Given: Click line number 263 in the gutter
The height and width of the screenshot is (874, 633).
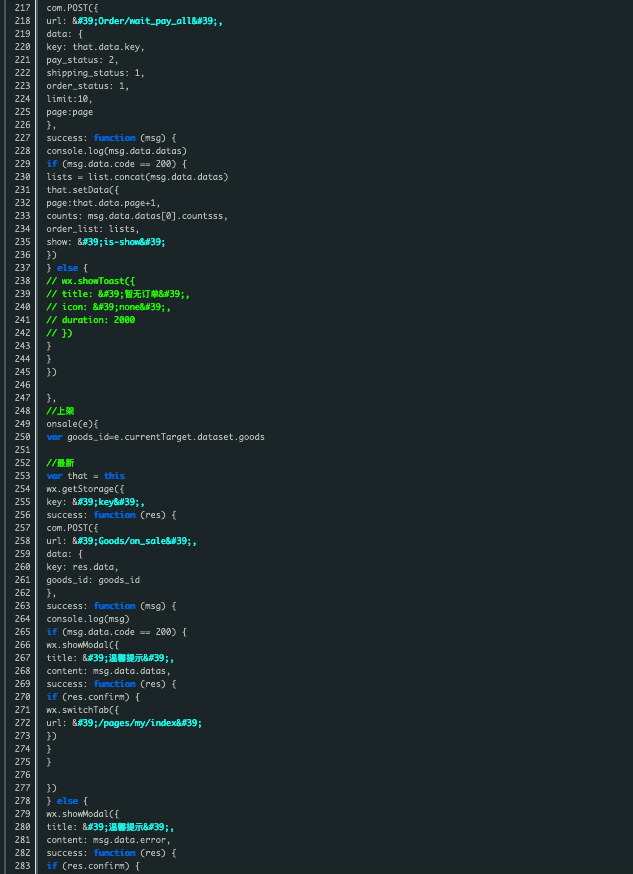Looking at the screenshot, I should (x=22, y=606).
